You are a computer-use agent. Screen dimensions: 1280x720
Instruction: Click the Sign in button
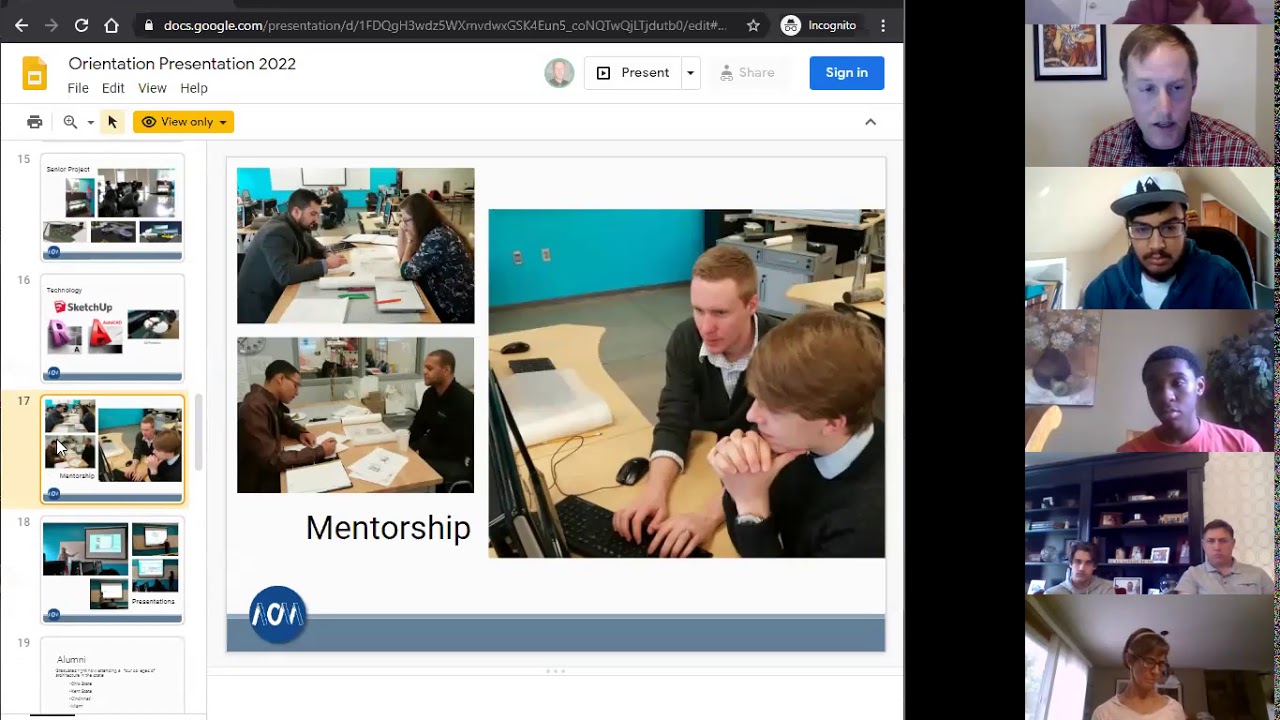847,73
